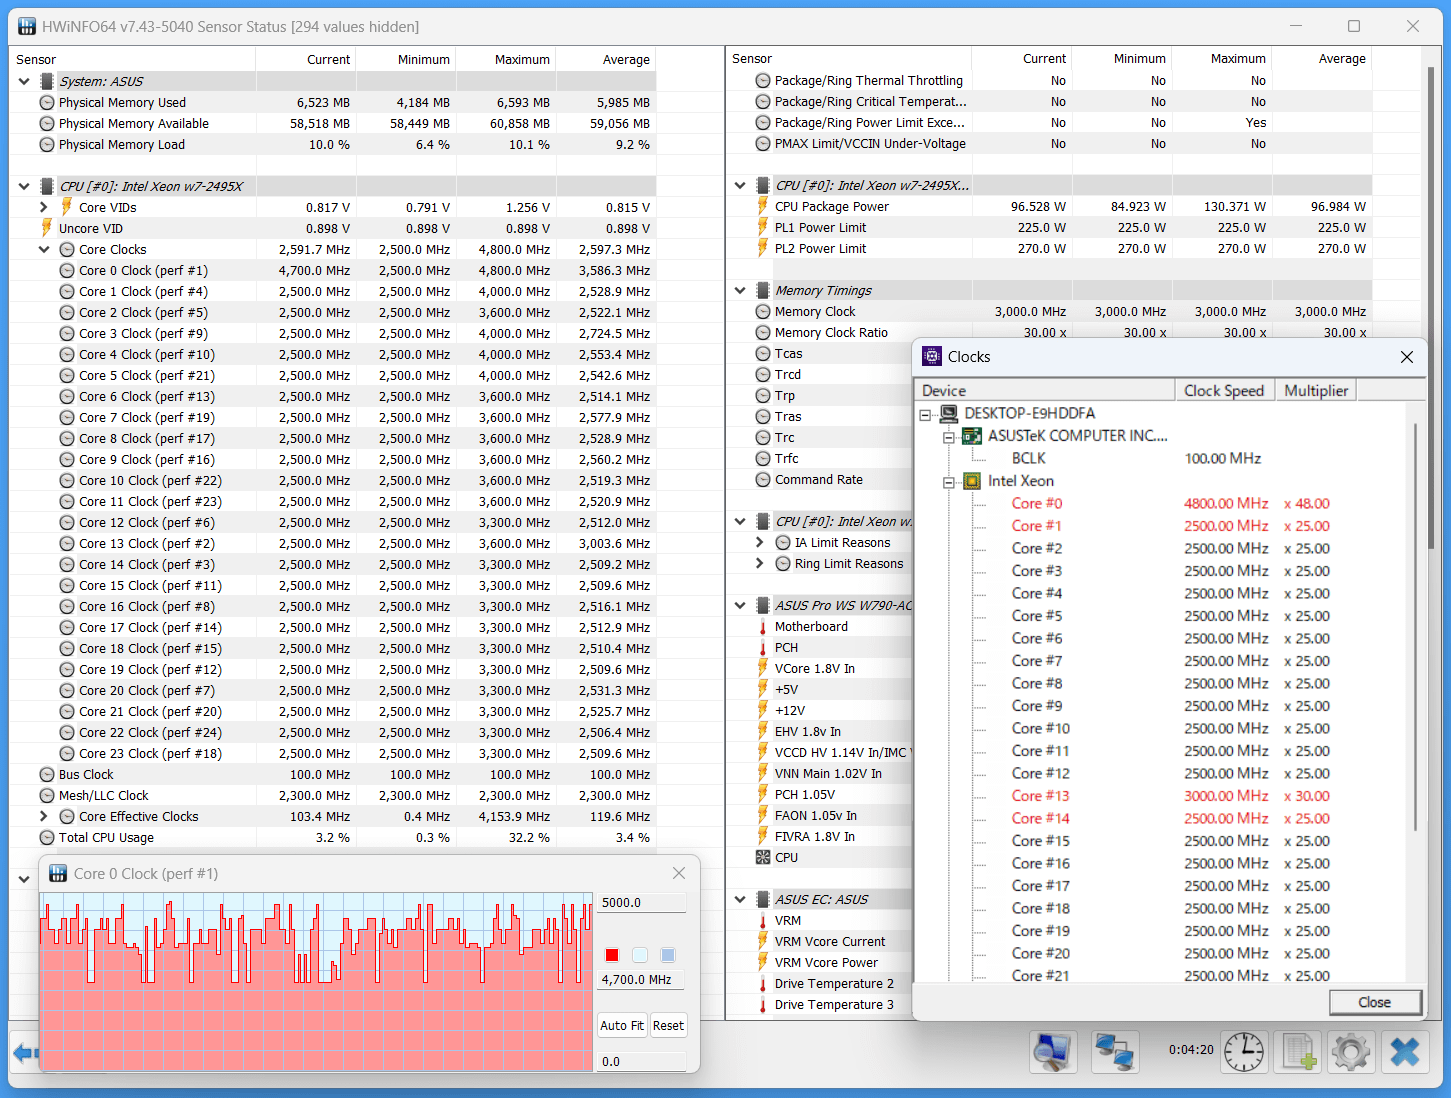Click the Memory Clock Ratio circle icon
Viewport: 1451px width, 1098px height.
[763, 332]
